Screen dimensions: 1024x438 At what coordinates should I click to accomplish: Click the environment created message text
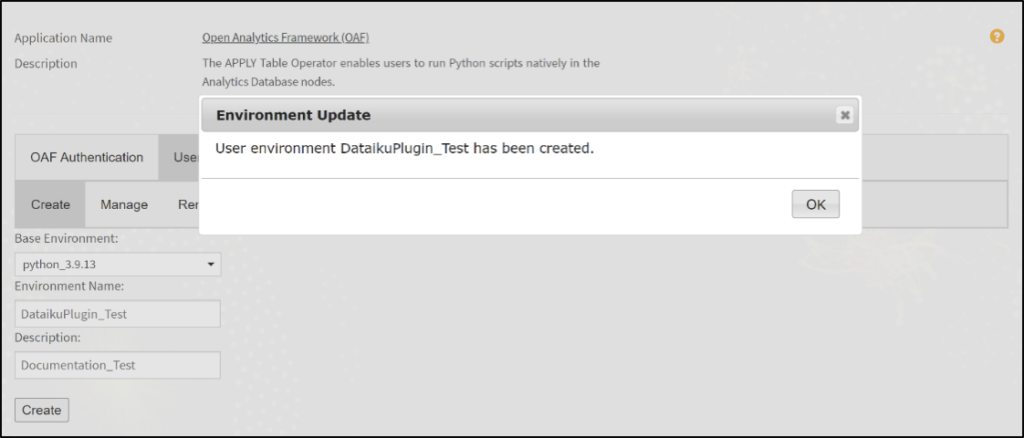405,148
